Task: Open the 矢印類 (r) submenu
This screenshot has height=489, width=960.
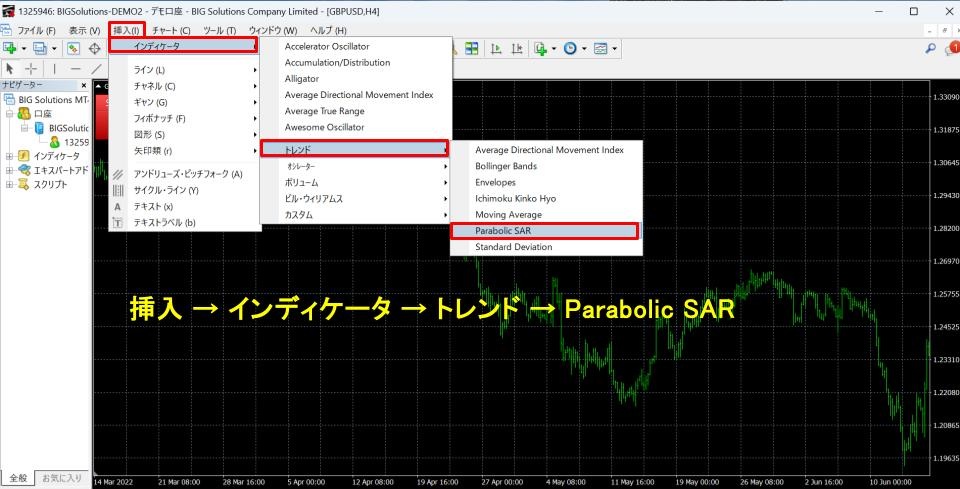Action: [x=185, y=151]
